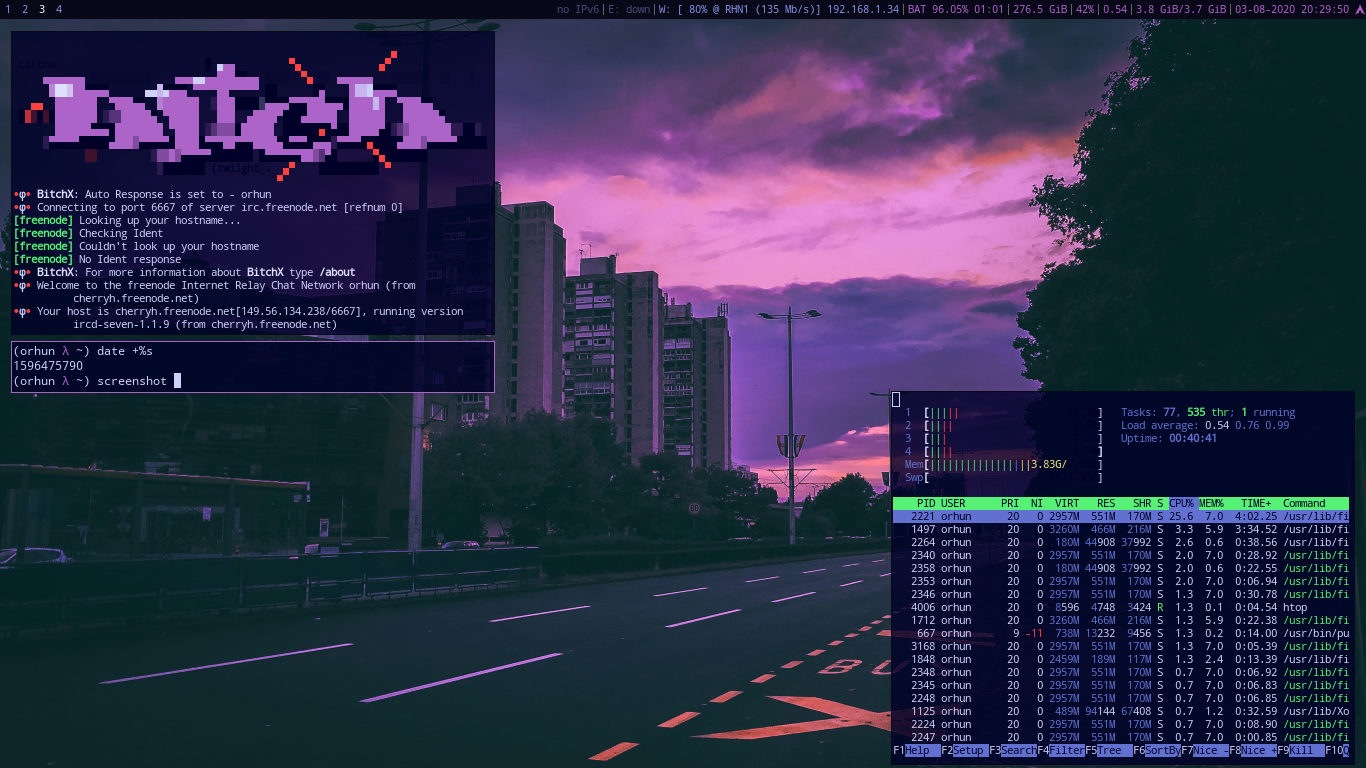This screenshot has width=1366, height=768.
Task: Select process row with PID 1848
Action: (x=1121, y=659)
